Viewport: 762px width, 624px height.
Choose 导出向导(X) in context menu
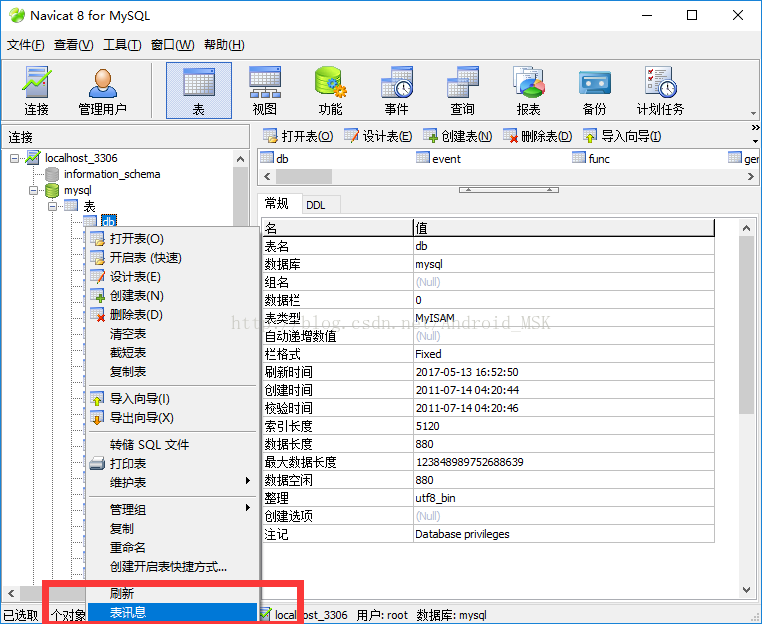[173, 417]
